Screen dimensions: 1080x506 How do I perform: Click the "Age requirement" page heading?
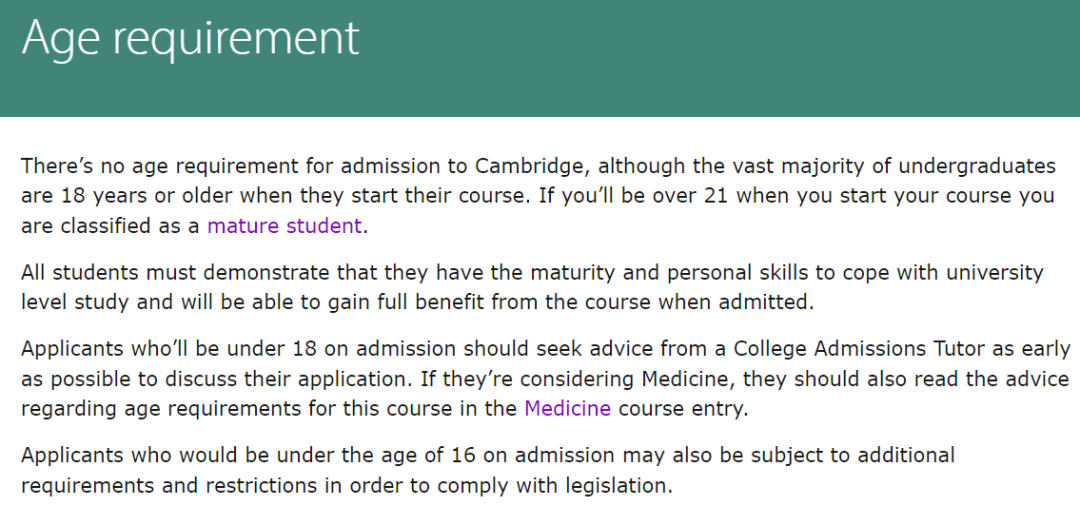coord(190,38)
